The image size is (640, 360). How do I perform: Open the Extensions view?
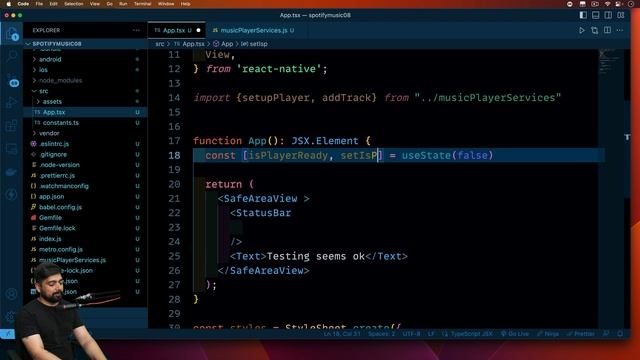(x=12, y=126)
